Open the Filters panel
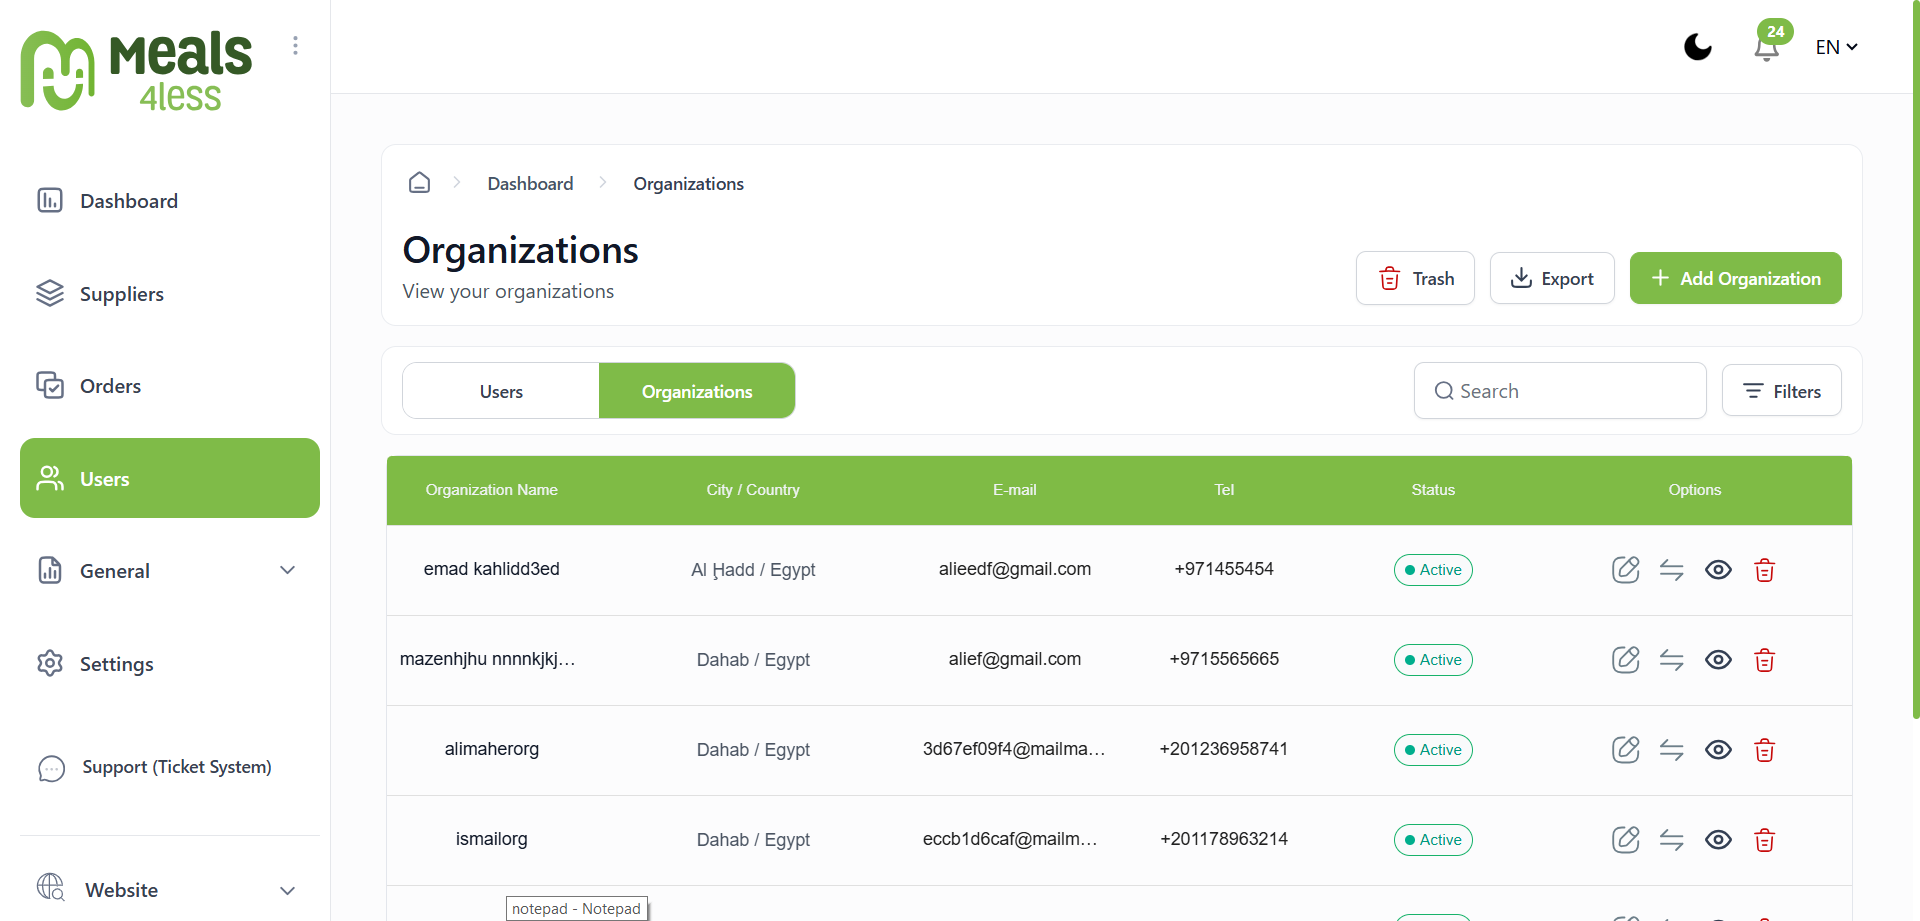The image size is (1920, 921). pyautogui.click(x=1782, y=391)
